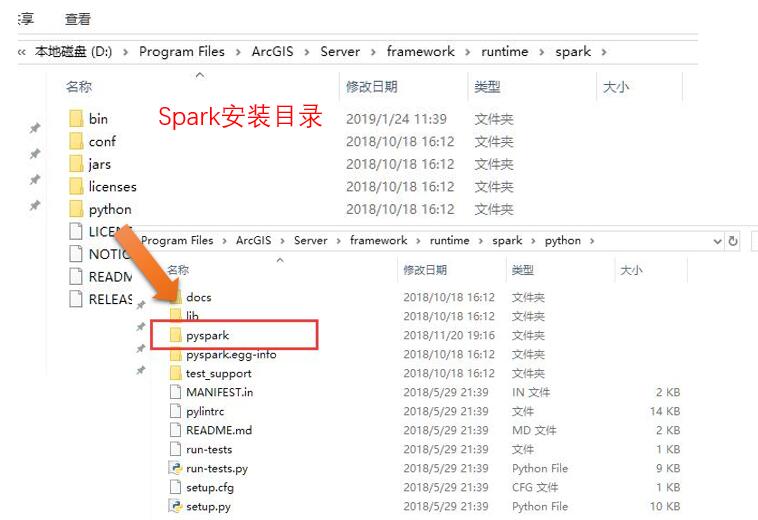Expand the hidden path chevron before 本地磁盘
758x520 pixels.
click(x=22, y=52)
